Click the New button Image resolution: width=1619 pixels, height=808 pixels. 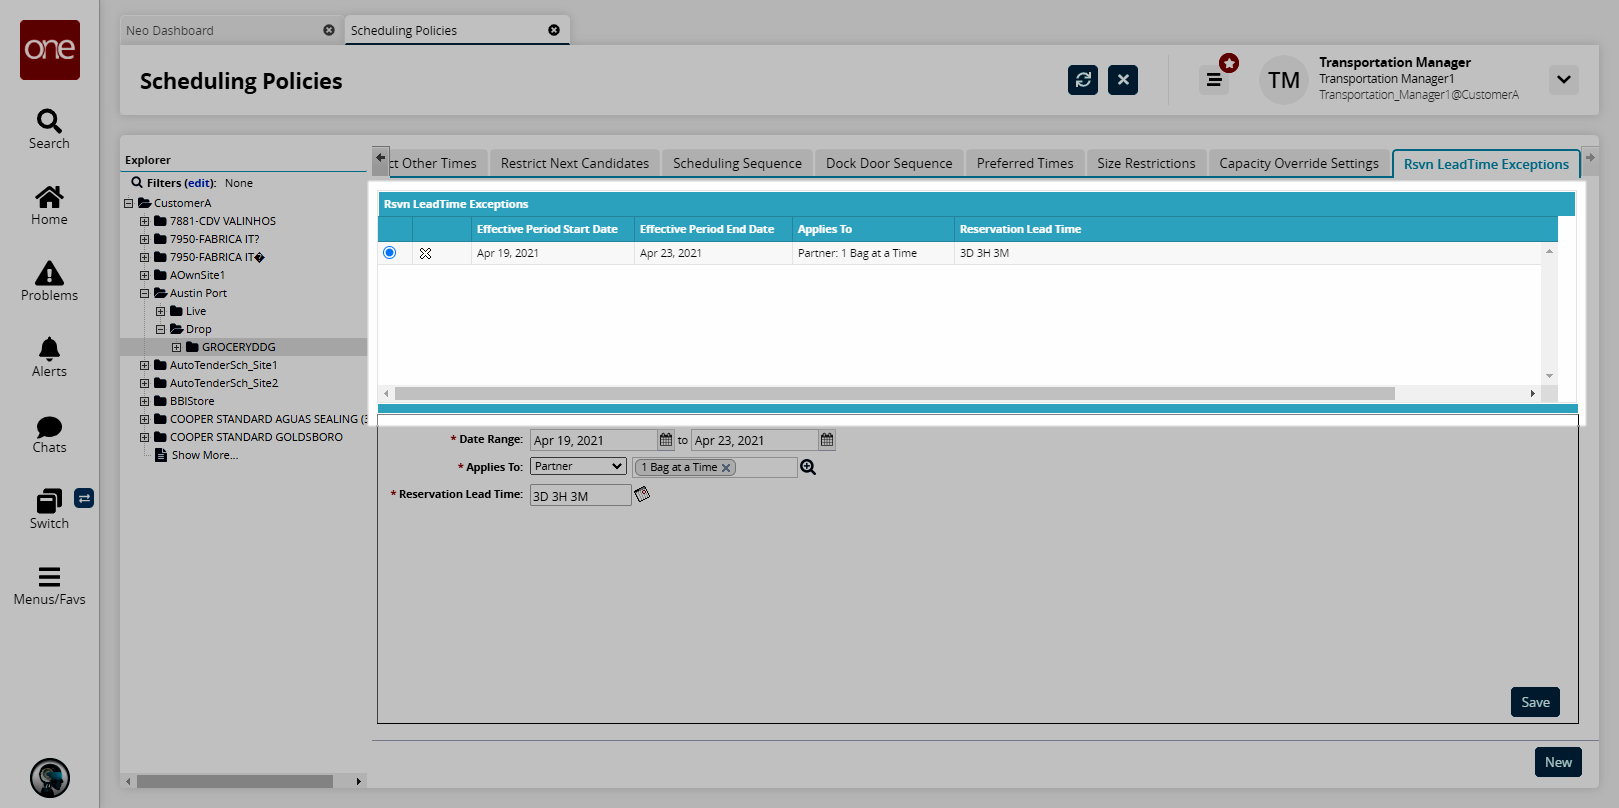1557,762
